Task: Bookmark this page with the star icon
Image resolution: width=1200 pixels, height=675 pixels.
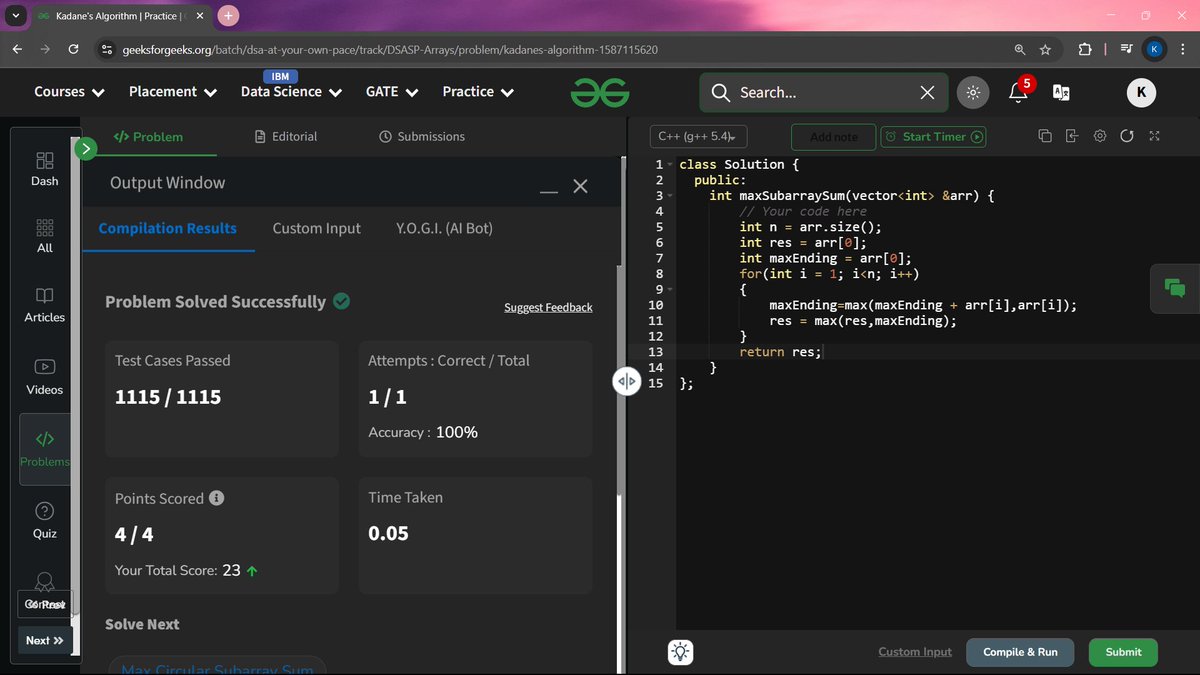Action: coord(1045,49)
